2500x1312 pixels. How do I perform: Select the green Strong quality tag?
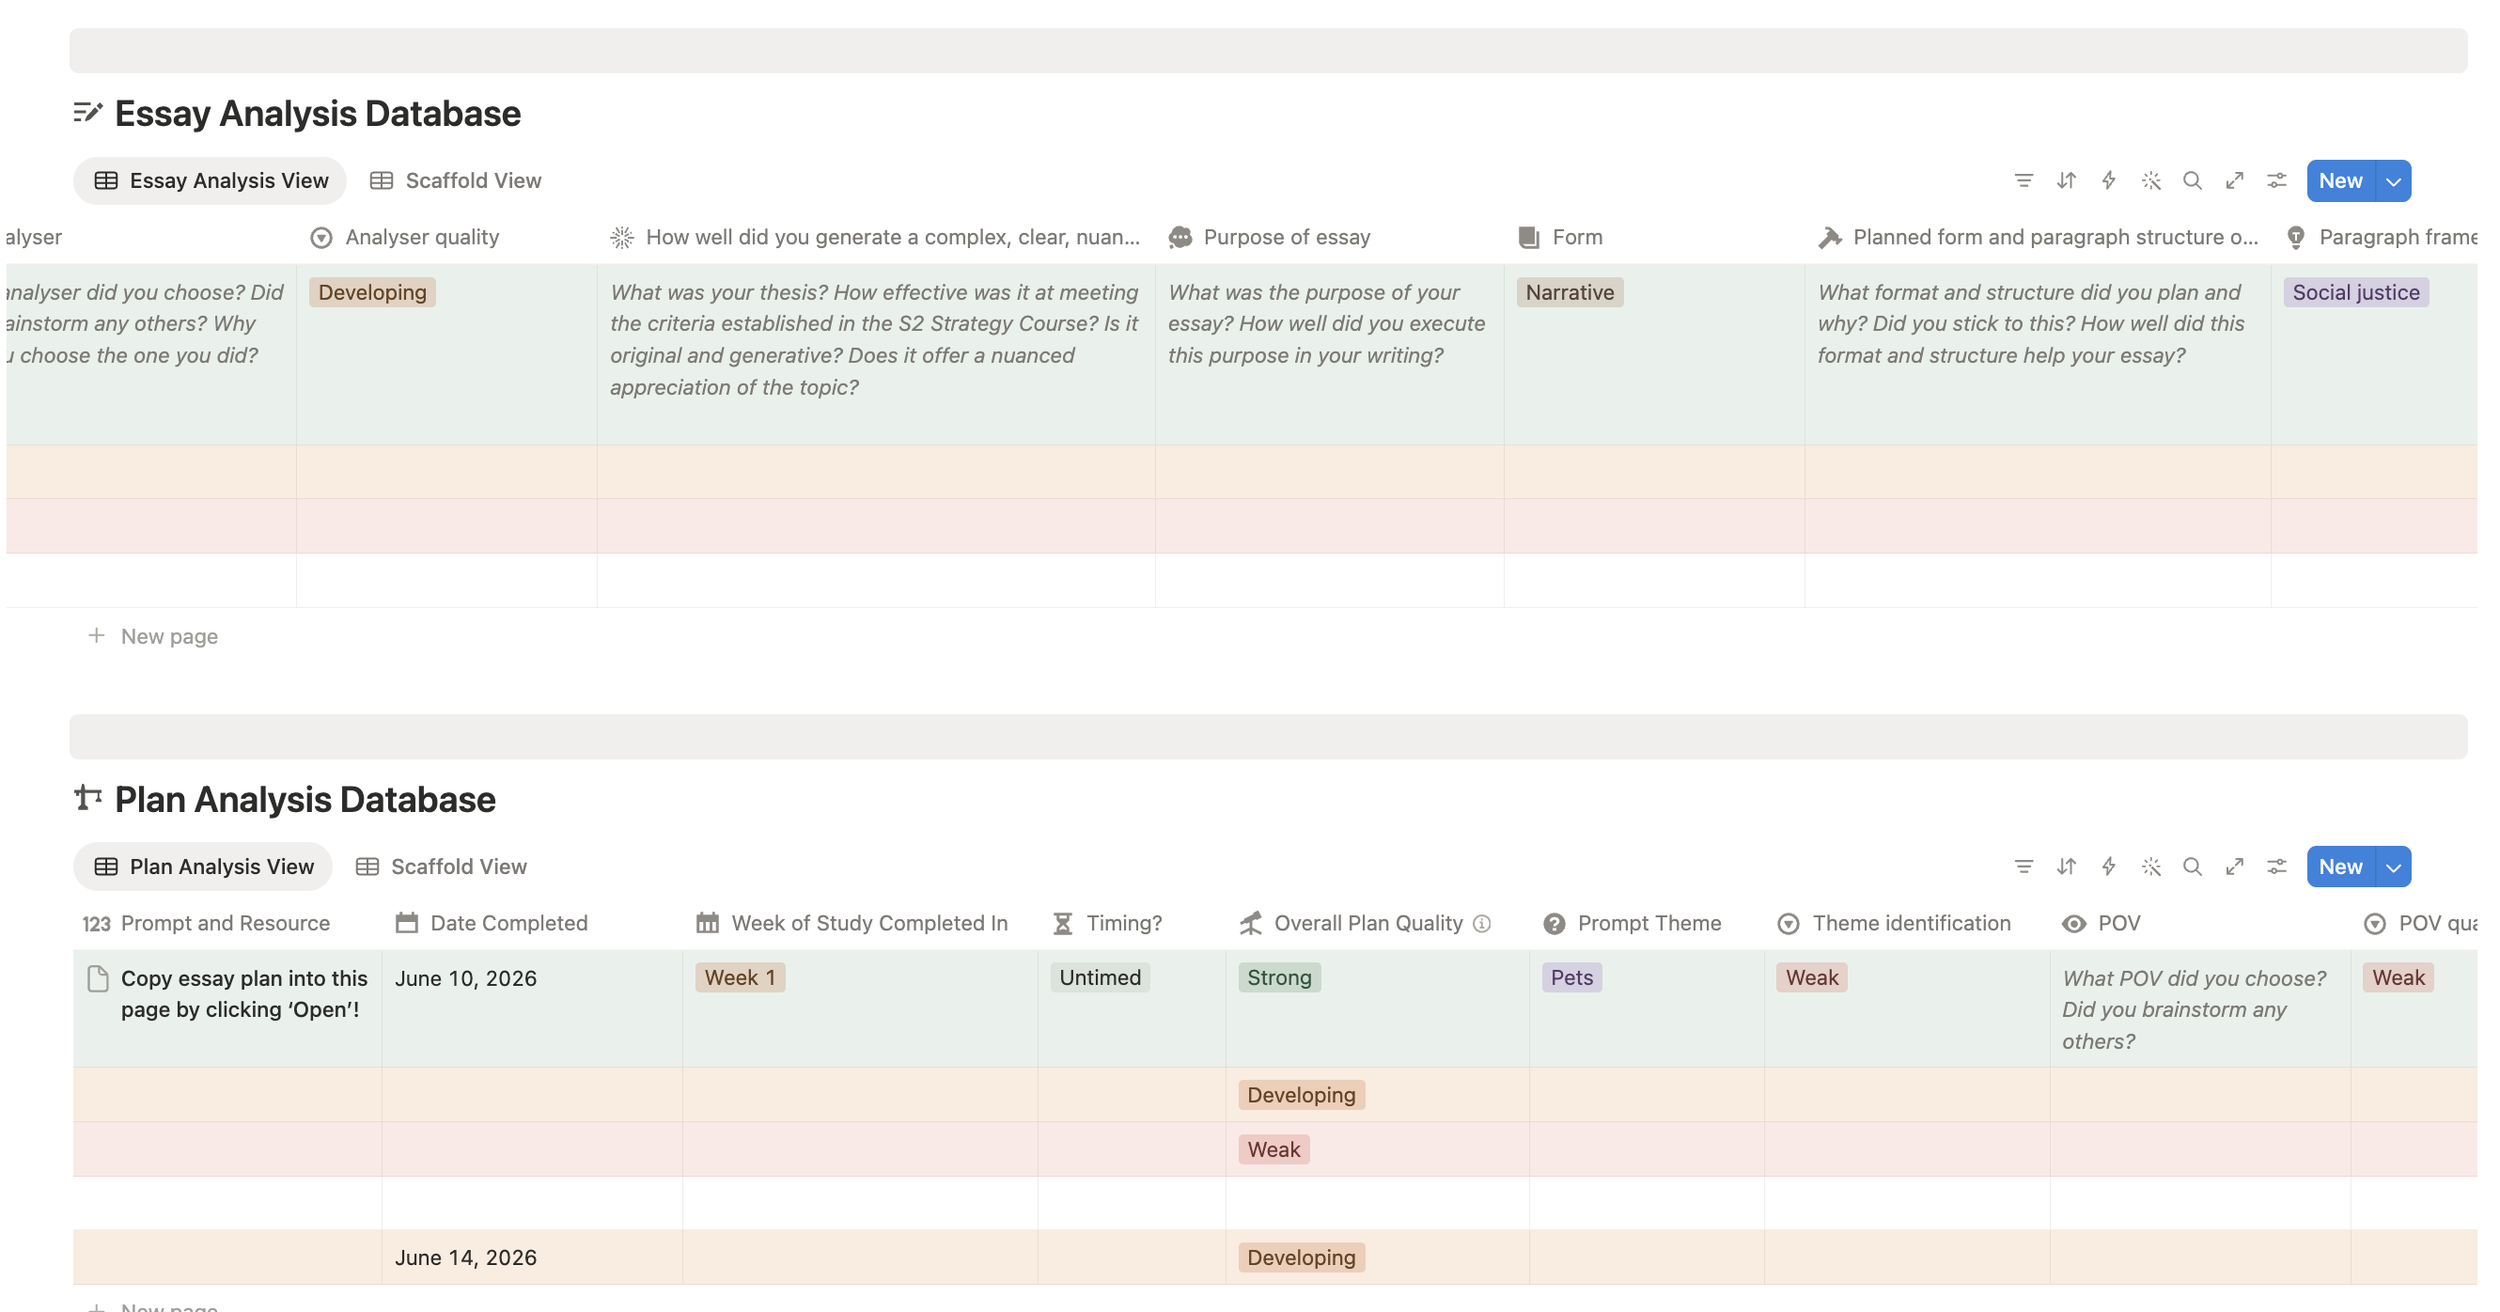click(1279, 977)
